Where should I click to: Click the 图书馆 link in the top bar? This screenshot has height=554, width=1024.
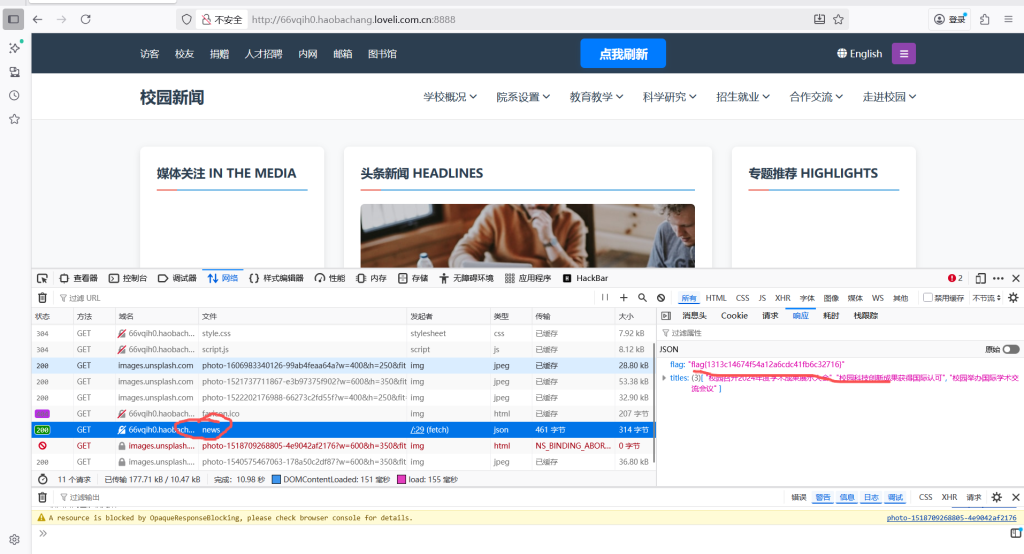pyautogui.click(x=382, y=54)
